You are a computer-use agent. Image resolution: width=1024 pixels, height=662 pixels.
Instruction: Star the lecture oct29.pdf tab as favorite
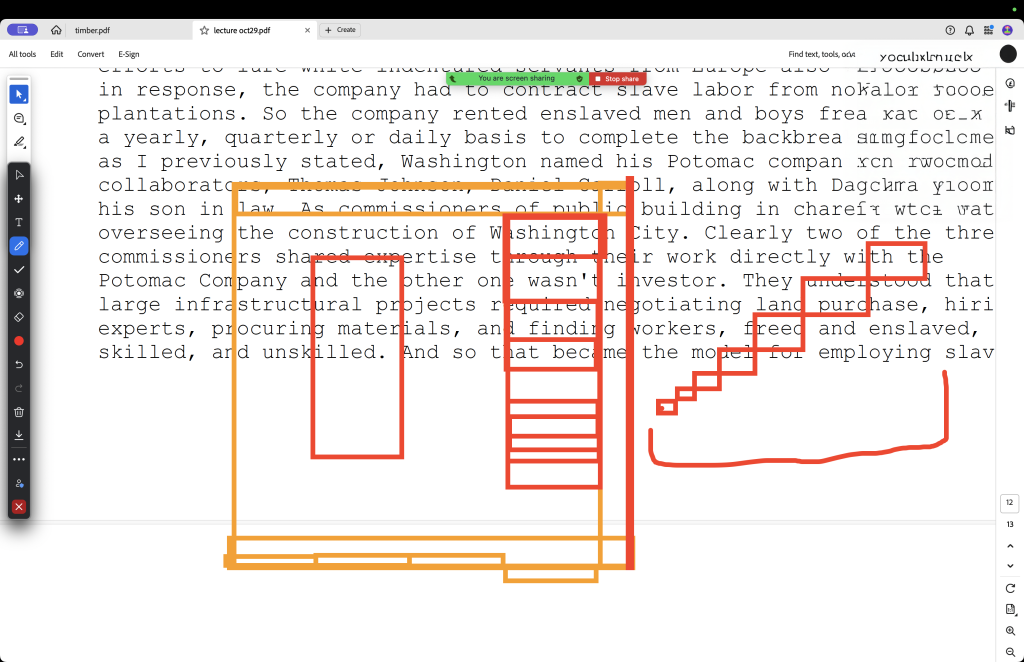204,31
